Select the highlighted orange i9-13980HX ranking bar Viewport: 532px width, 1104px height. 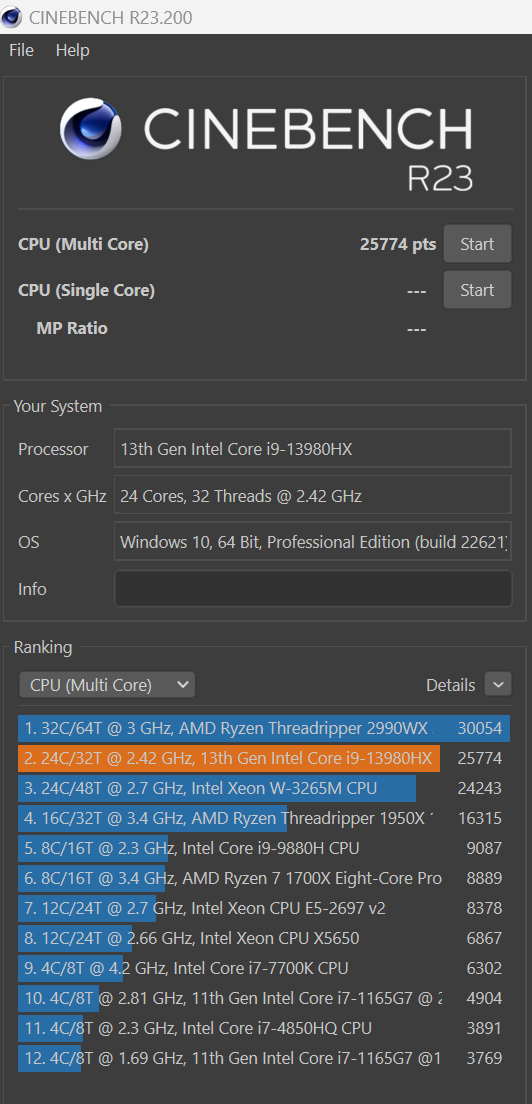coord(229,759)
